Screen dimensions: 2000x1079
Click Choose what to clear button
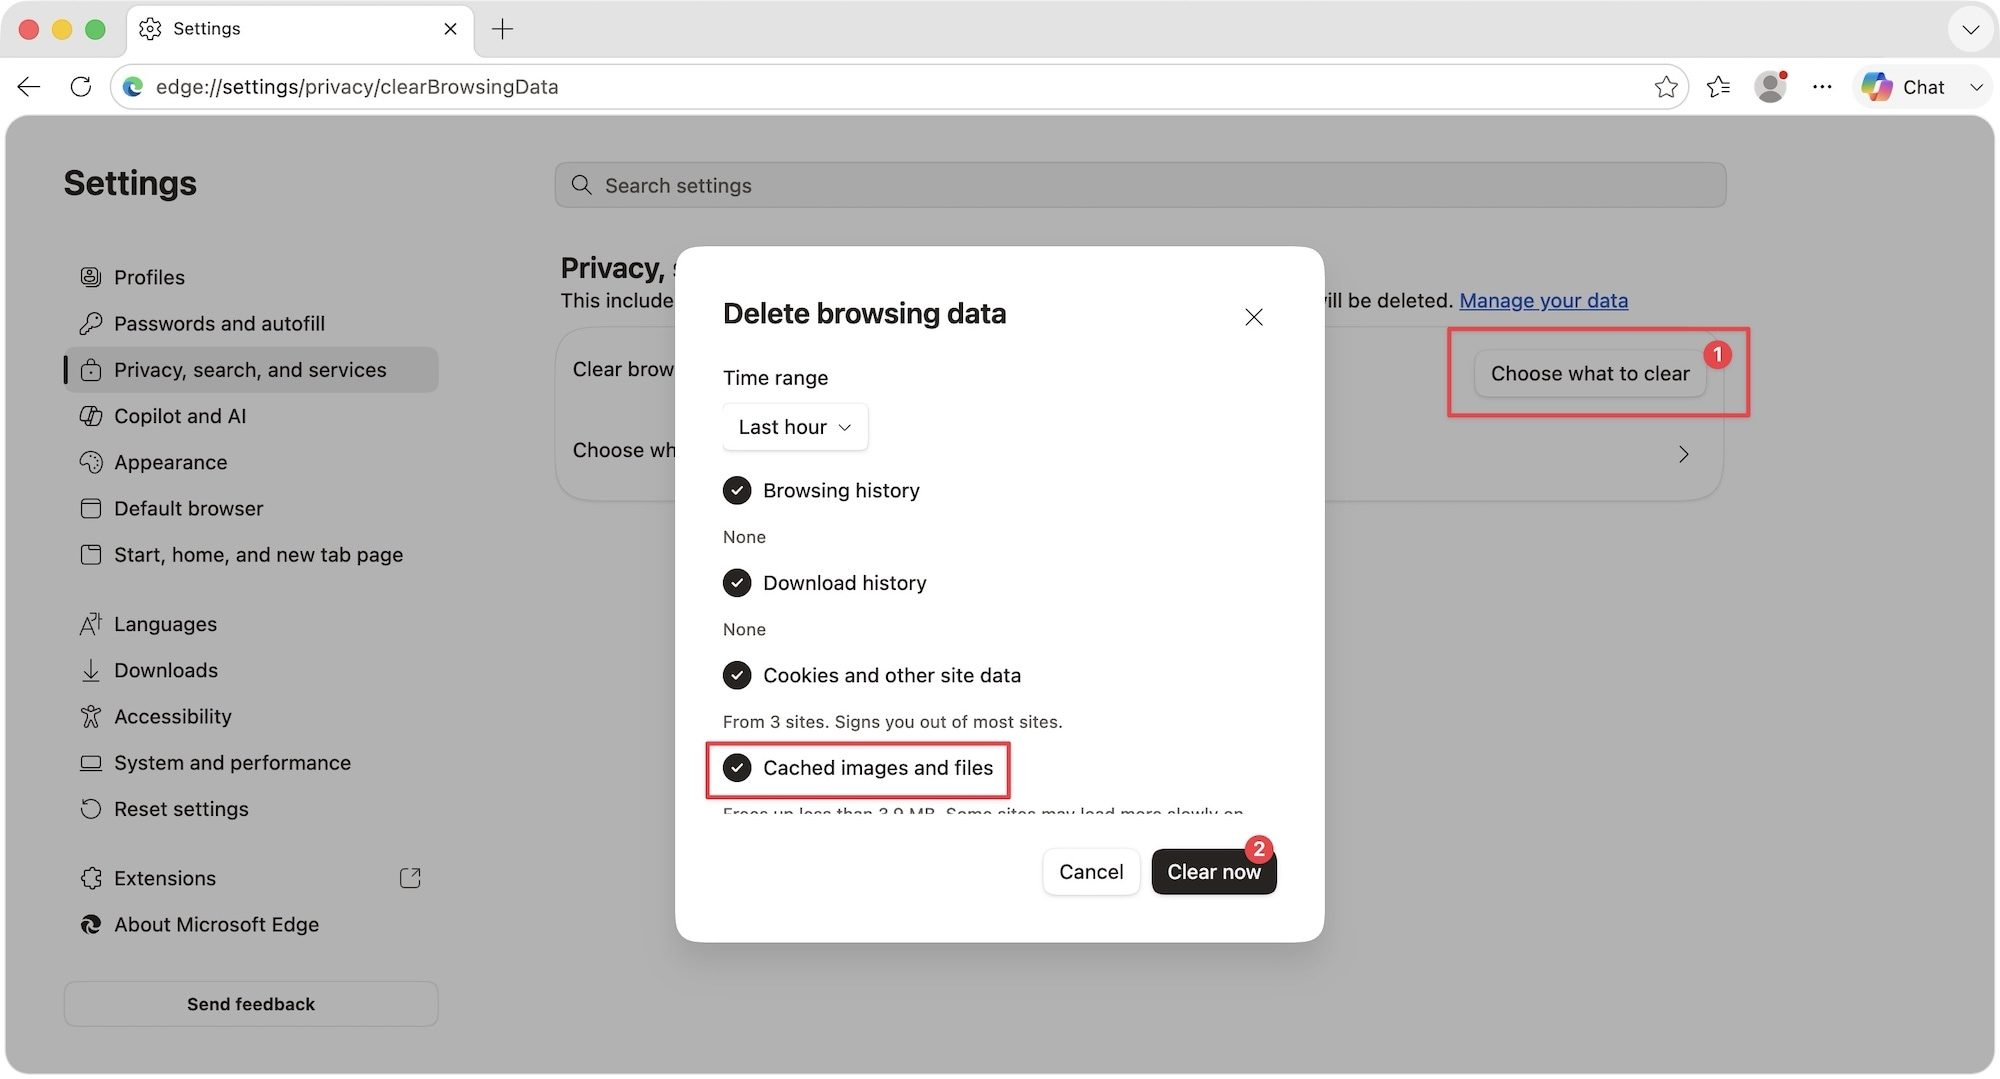coord(1590,373)
